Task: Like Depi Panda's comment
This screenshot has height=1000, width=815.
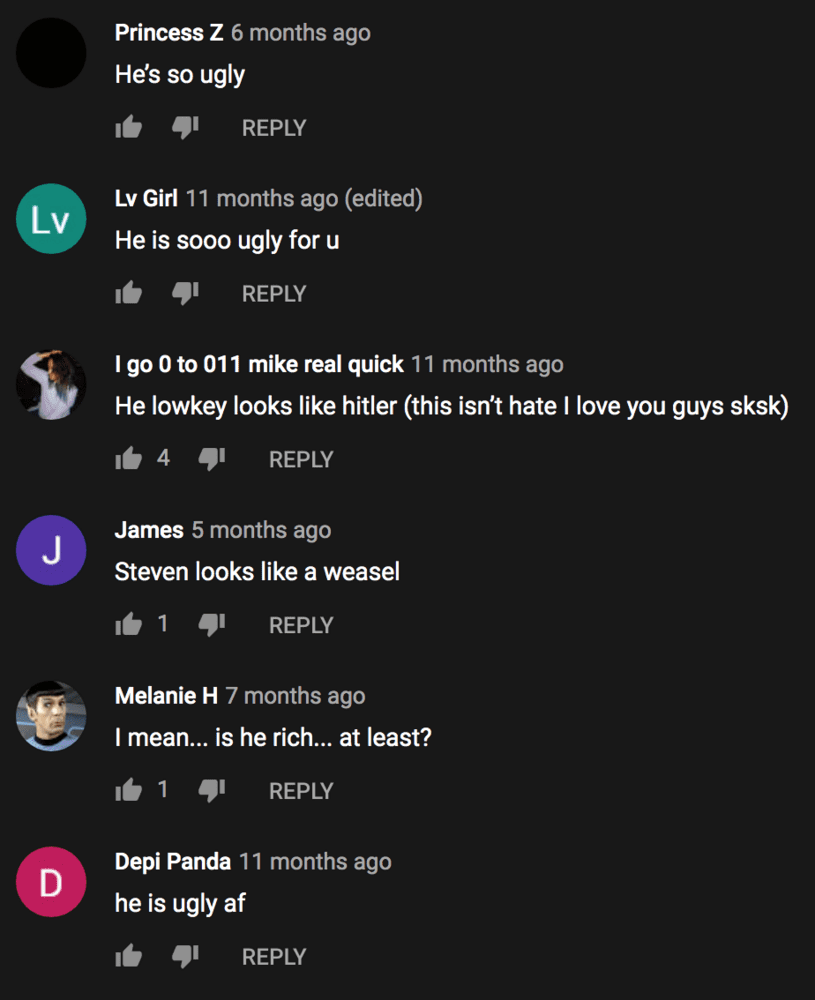Action: point(128,956)
